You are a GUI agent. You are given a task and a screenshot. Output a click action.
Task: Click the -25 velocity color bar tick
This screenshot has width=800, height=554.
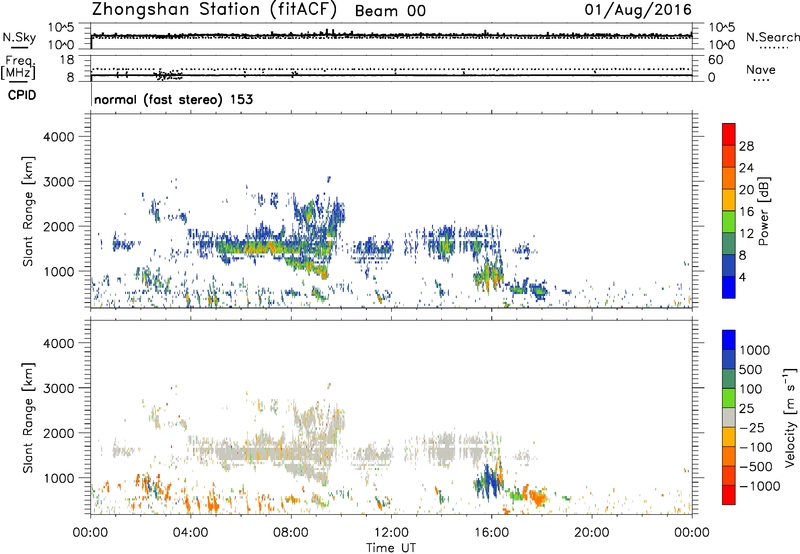pos(752,427)
